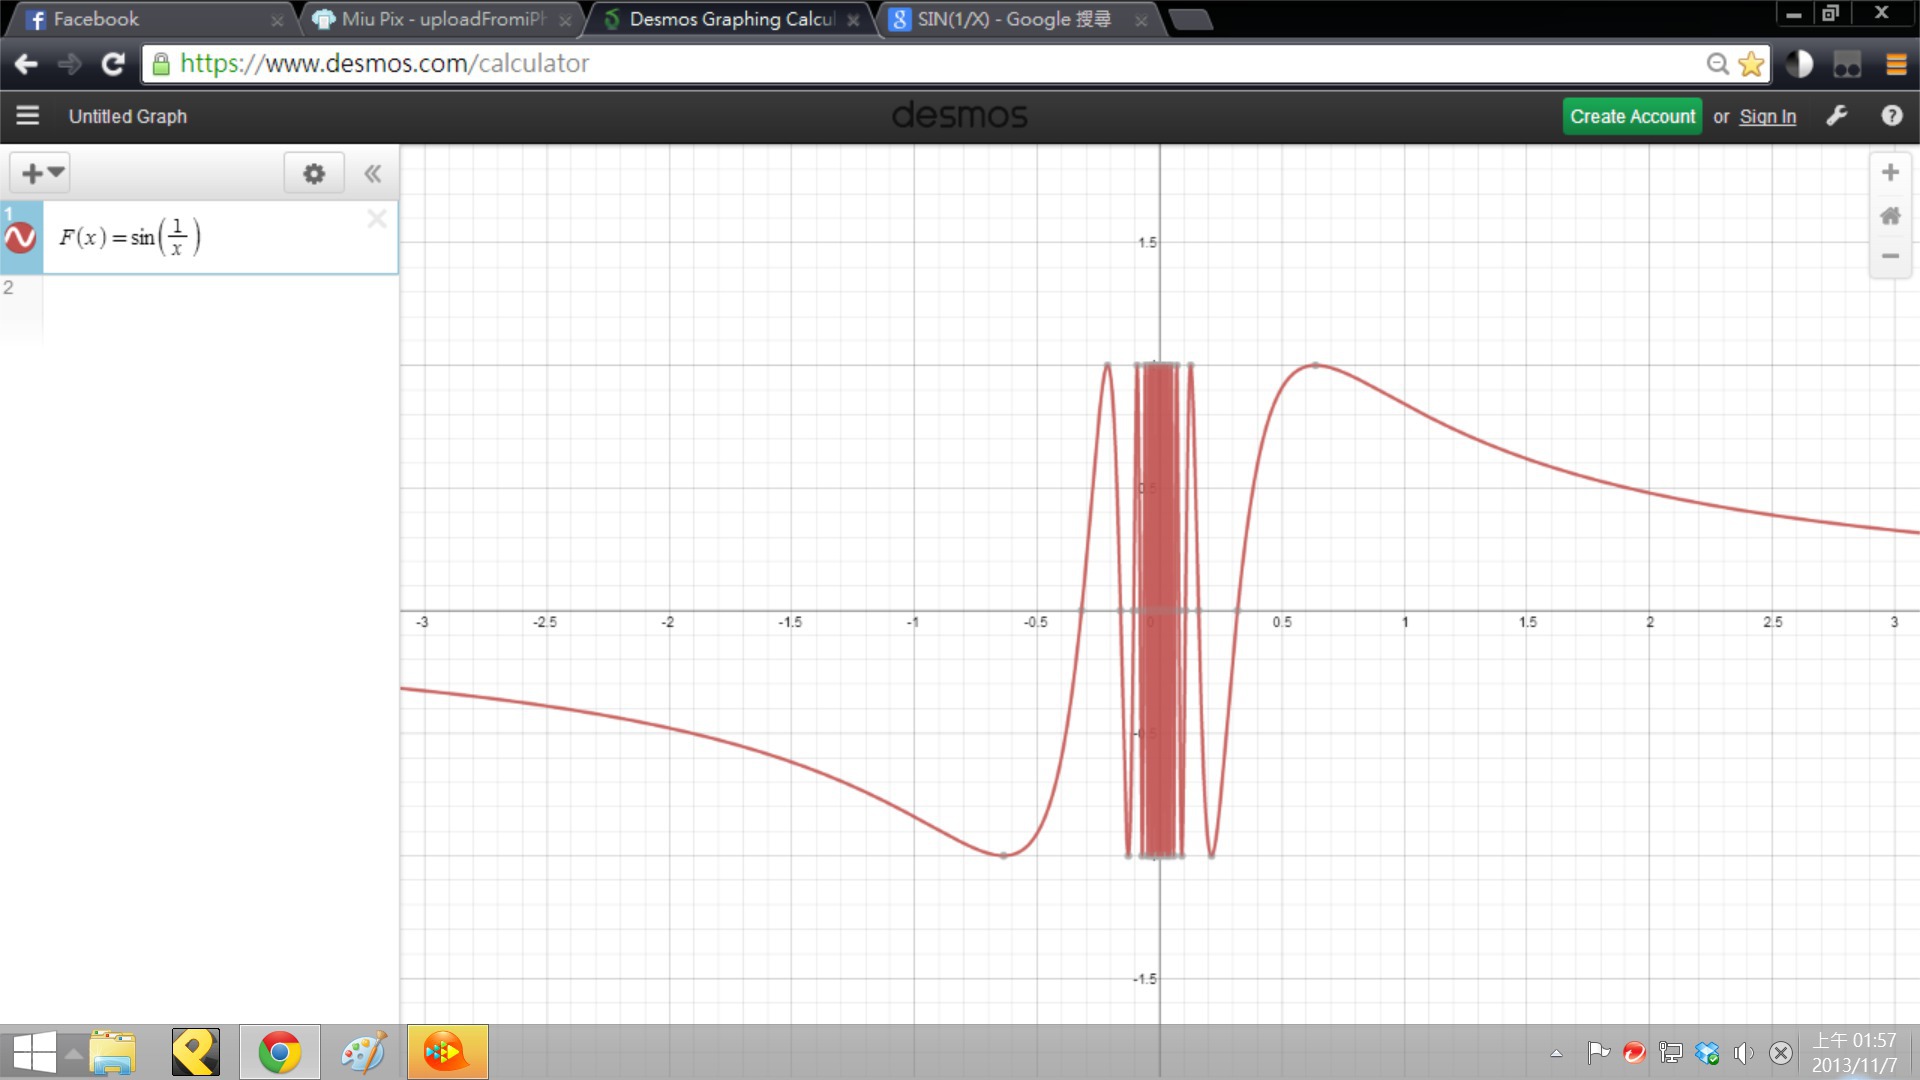Viewport: 1920px width, 1080px height.
Task: Zoom in on the graph
Action: (1890, 173)
